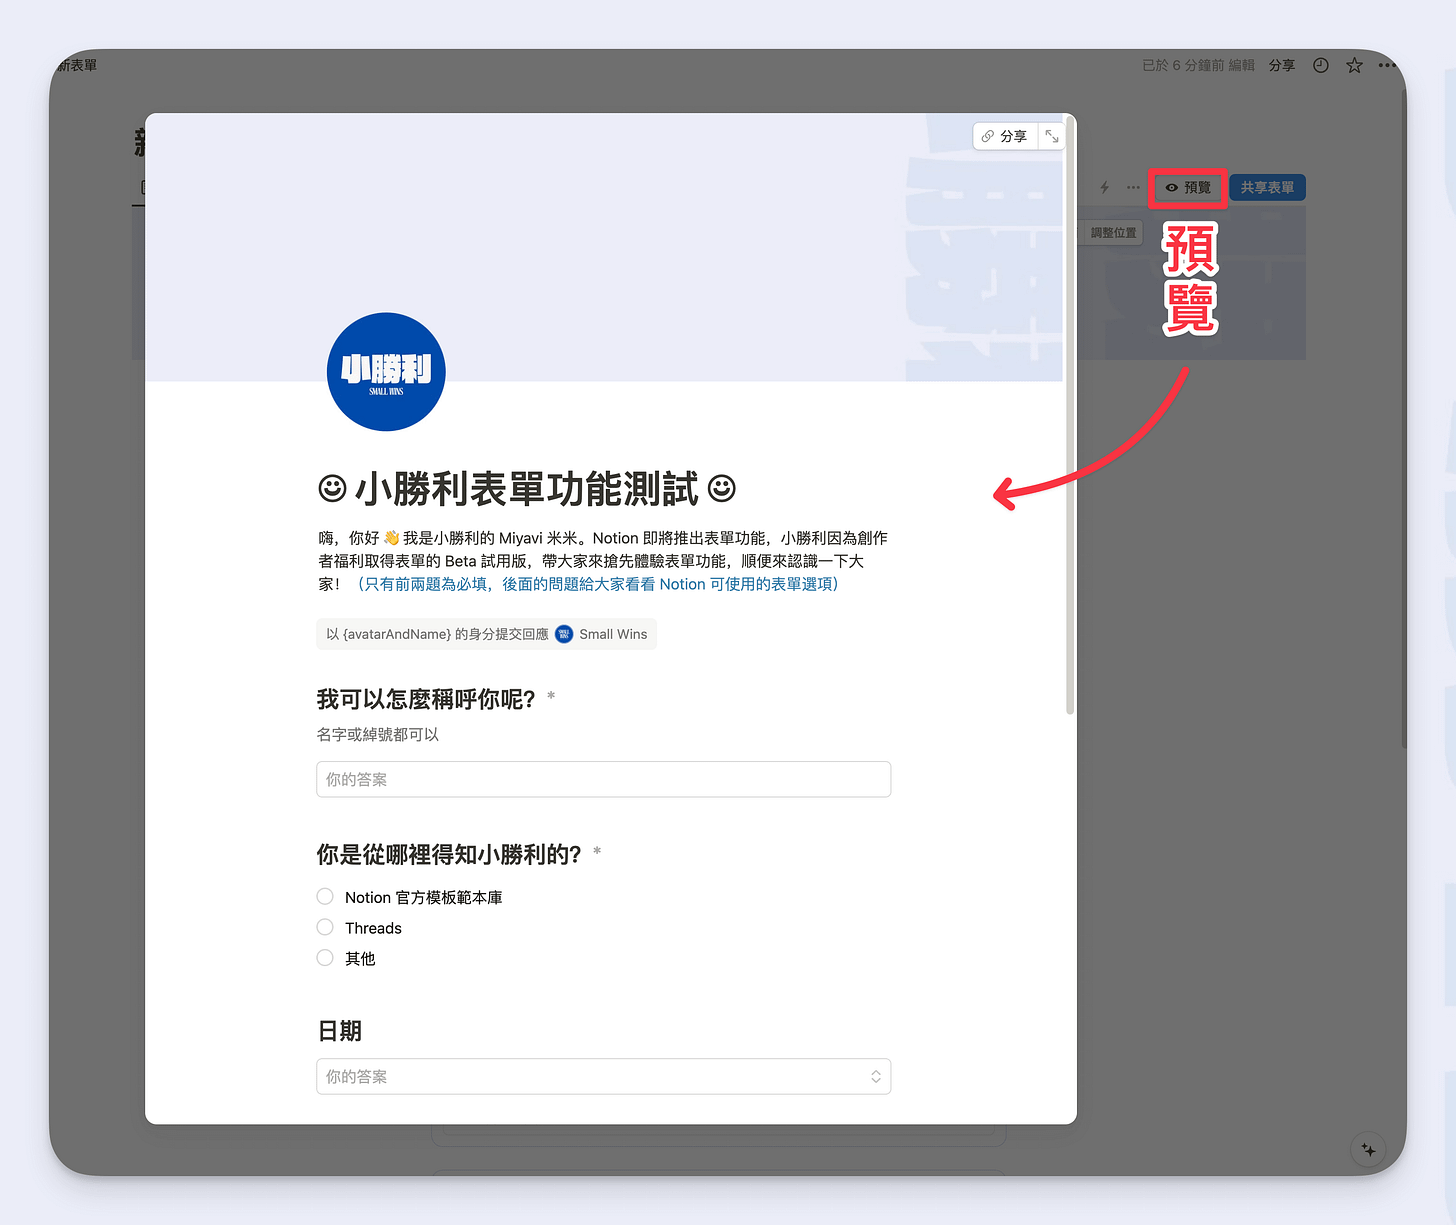Click the 共享表單 button

pyautogui.click(x=1267, y=187)
